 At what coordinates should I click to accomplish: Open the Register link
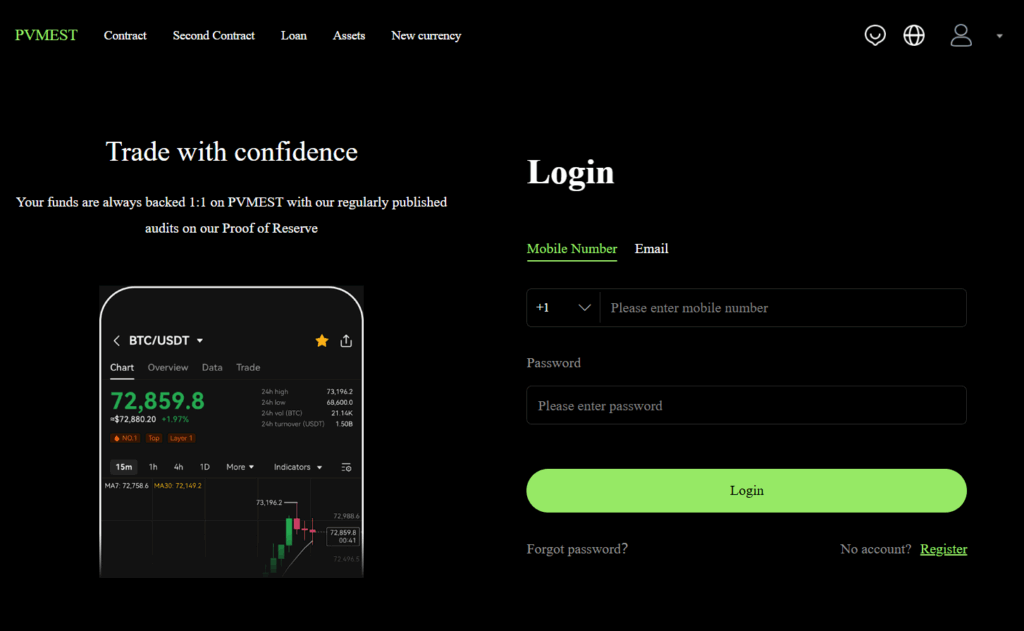[943, 549]
